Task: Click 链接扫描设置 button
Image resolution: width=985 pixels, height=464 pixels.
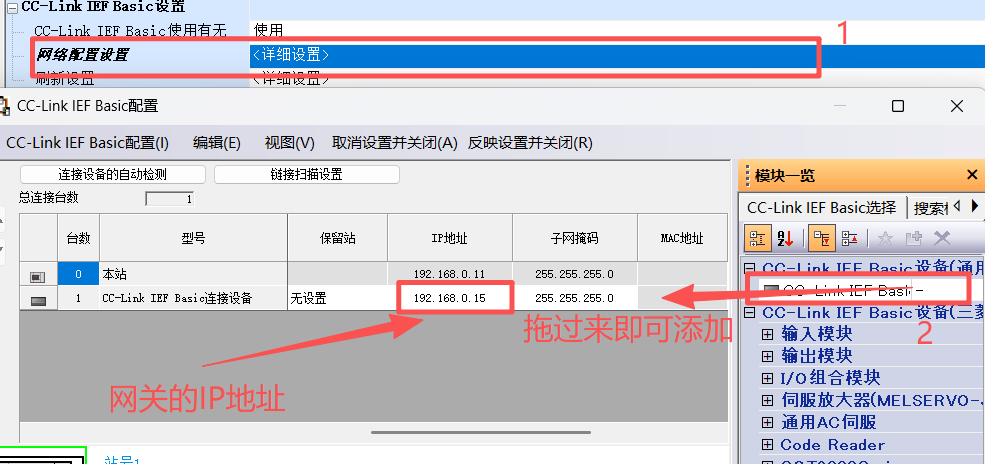Action: 307,175
